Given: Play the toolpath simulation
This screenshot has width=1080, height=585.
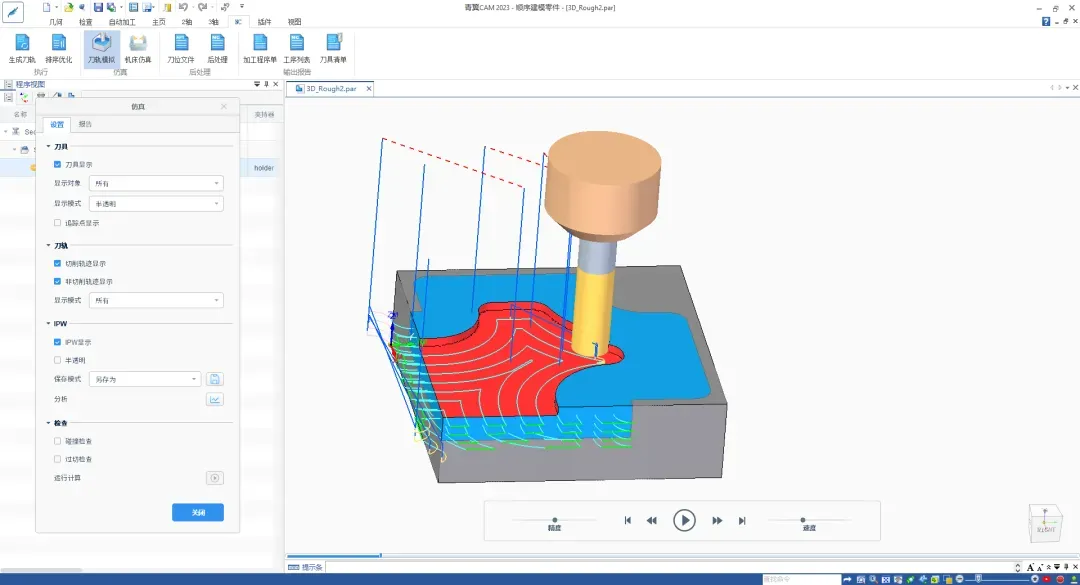Looking at the screenshot, I should (x=684, y=520).
